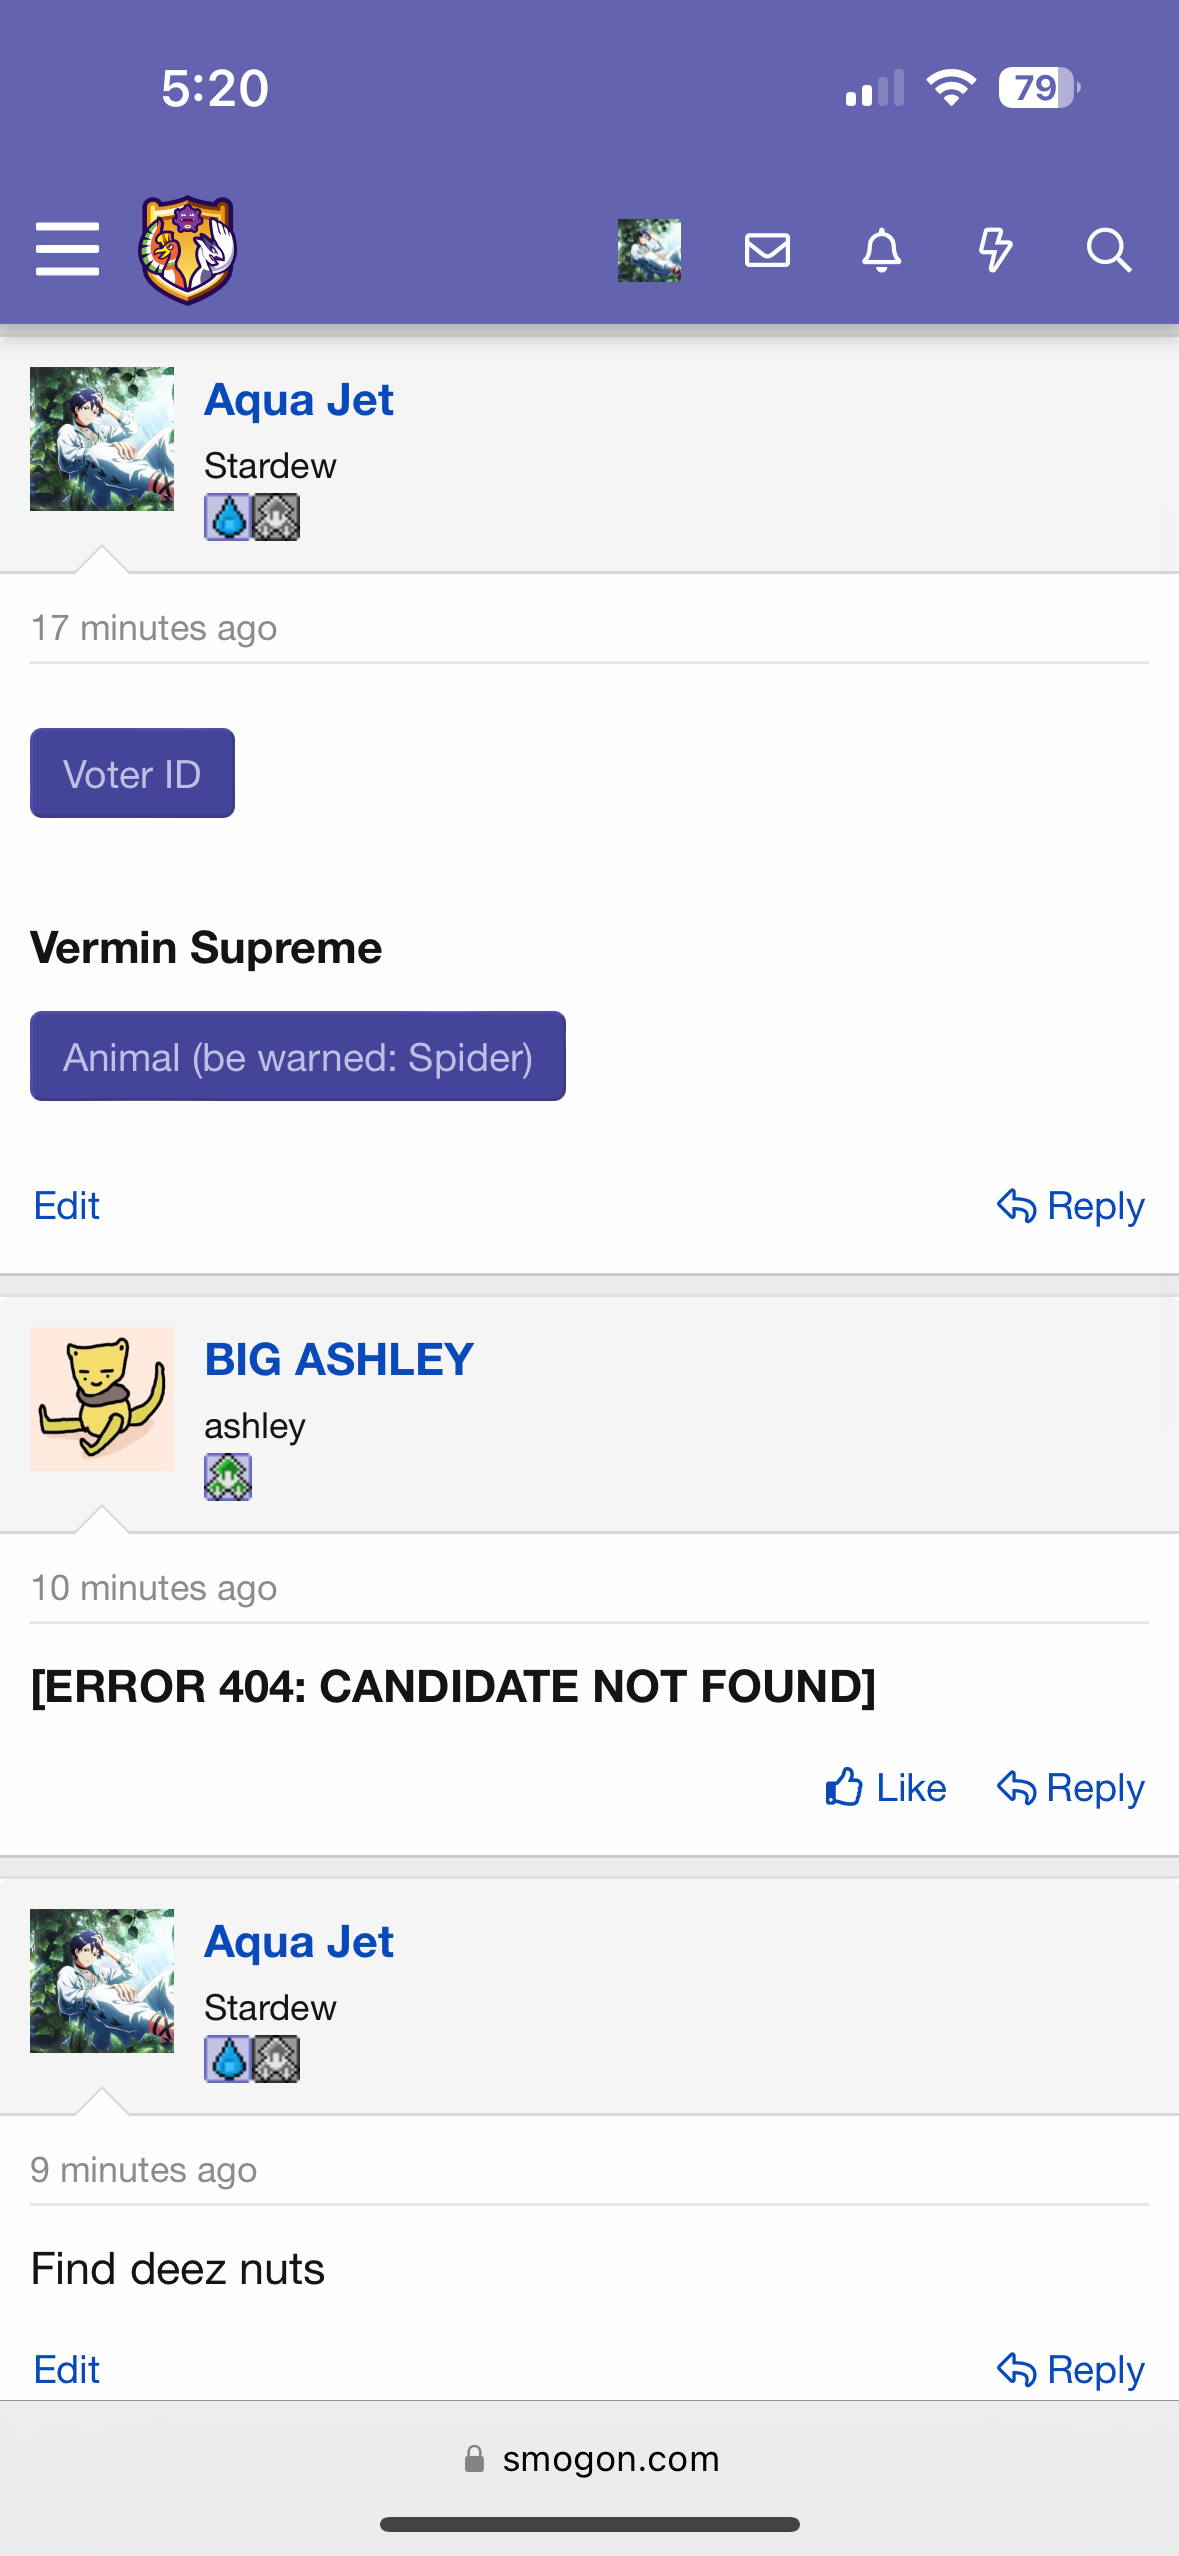Open the account avatar in the header
Viewport: 1179px width, 2556px height.
[x=649, y=250]
